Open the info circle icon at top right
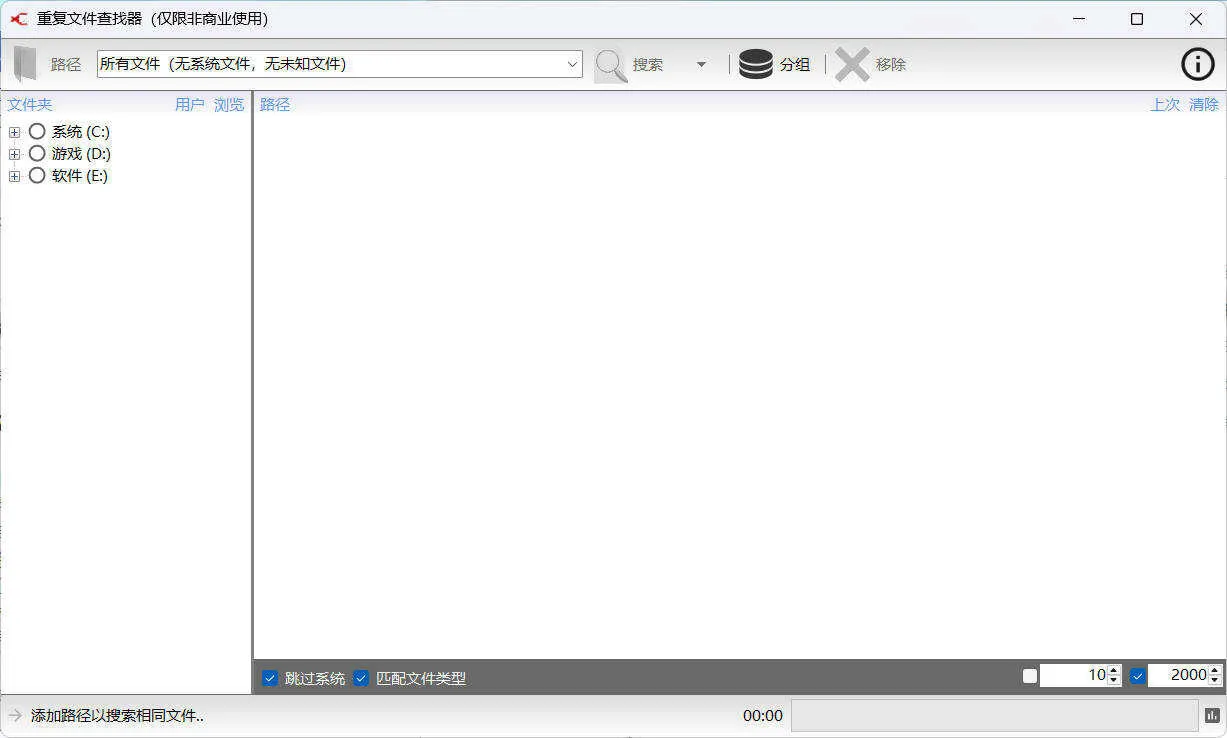Screen dimensions: 1227x738 coord(1197,63)
